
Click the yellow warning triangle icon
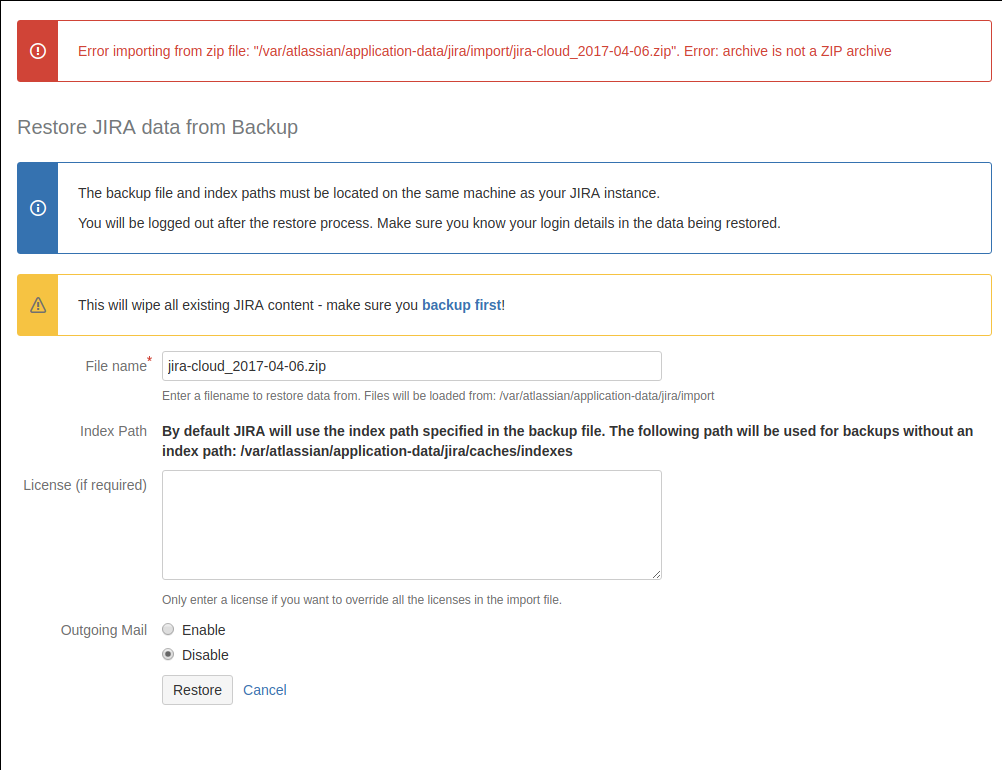[38, 305]
